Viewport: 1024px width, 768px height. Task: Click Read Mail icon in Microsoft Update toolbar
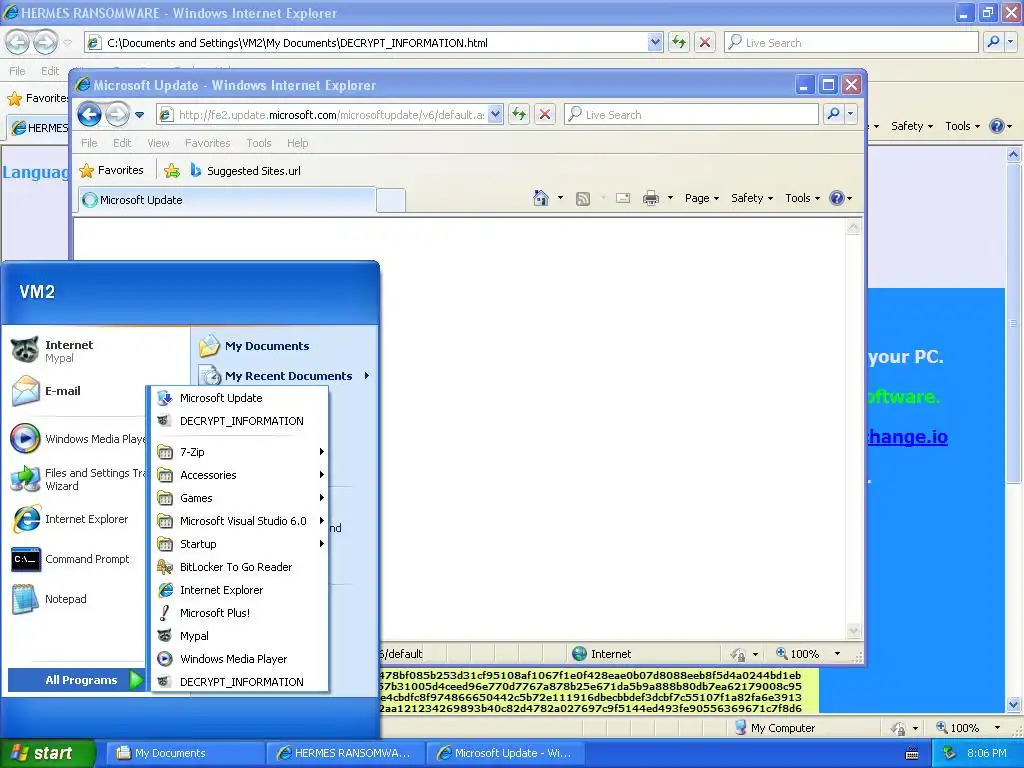click(623, 198)
